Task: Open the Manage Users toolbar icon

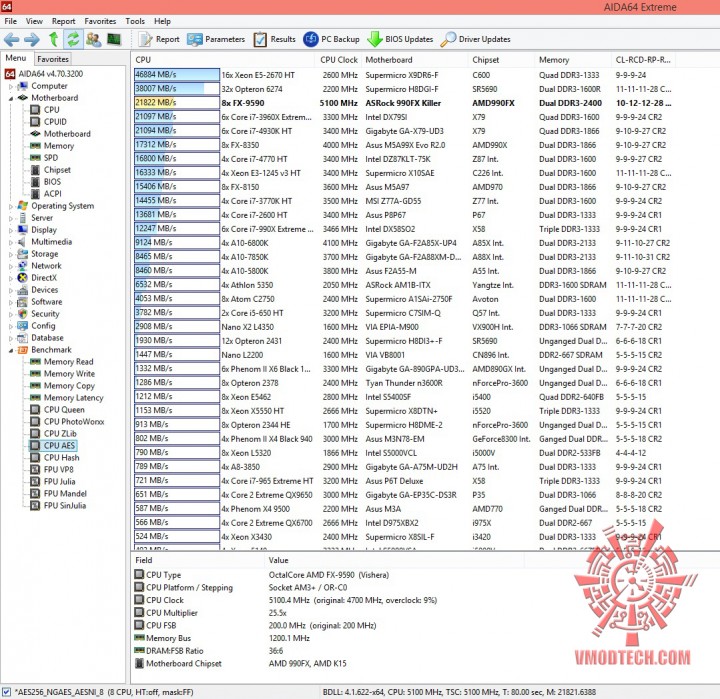Action: [94, 39]
